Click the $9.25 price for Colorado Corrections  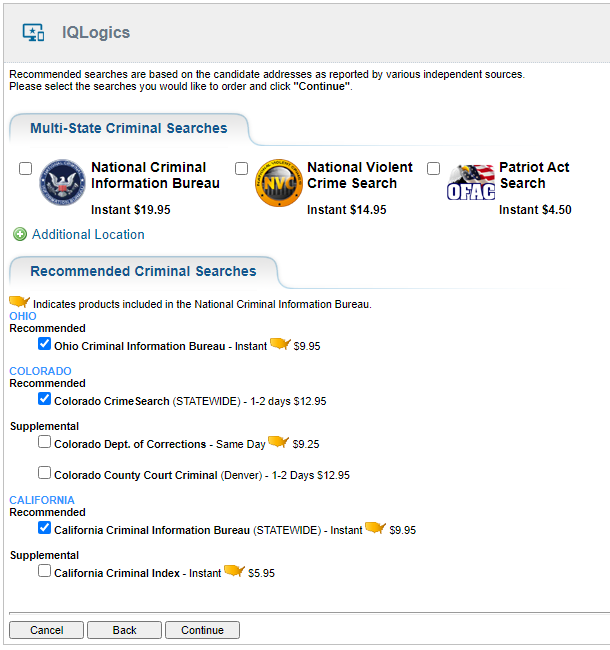click(306, 444)
